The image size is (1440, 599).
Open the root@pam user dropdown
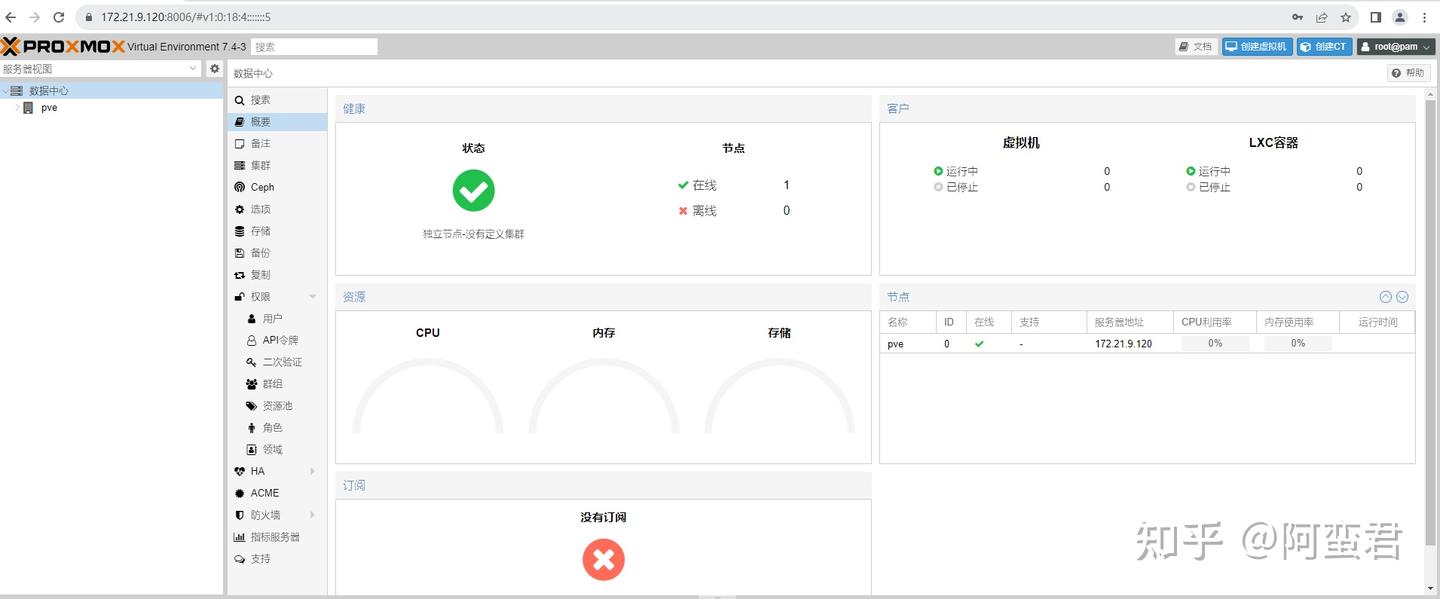point(1396,46)
